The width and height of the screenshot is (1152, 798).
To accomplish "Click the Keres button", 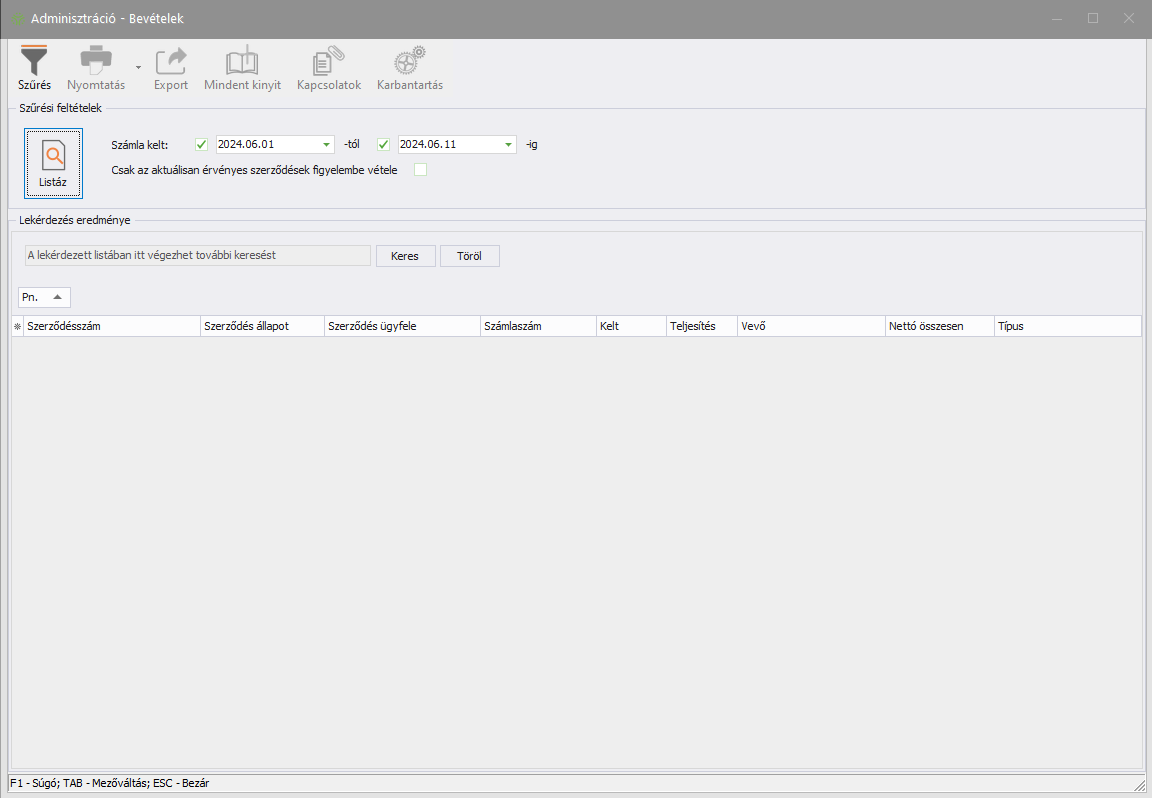I will tap(405, 256).
